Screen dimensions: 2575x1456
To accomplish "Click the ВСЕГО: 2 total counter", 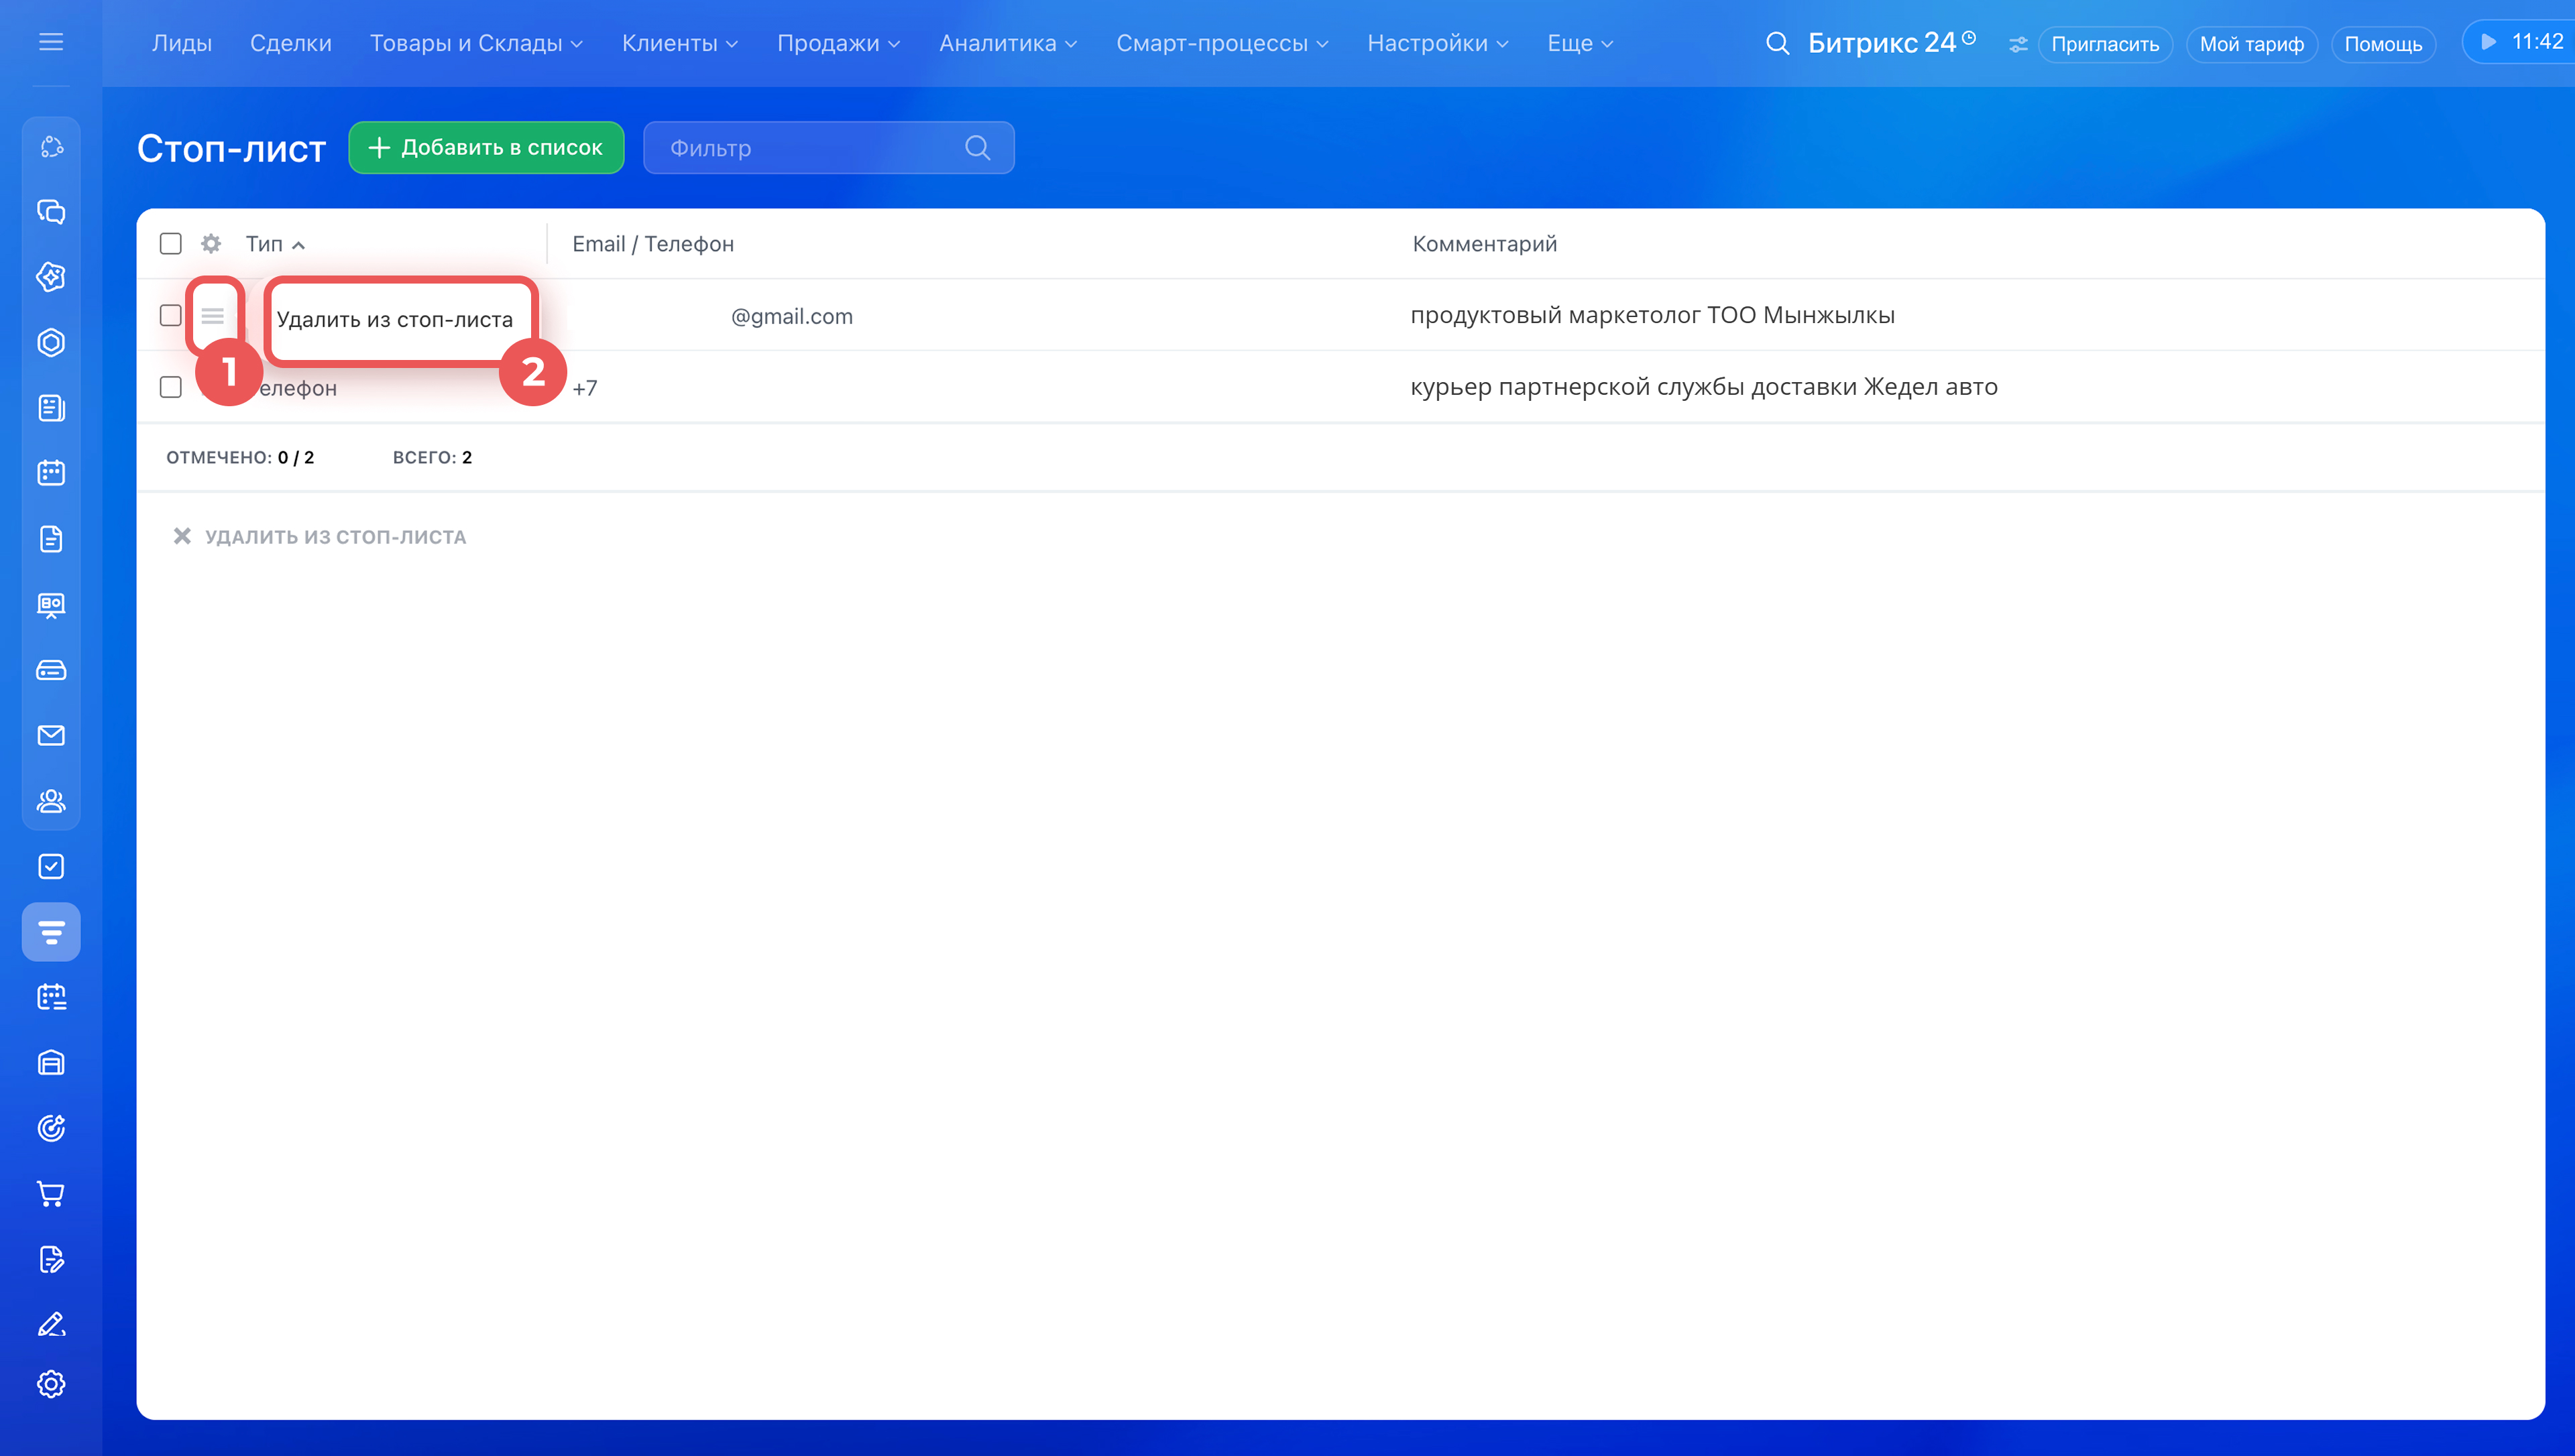I will coord(432,457).
